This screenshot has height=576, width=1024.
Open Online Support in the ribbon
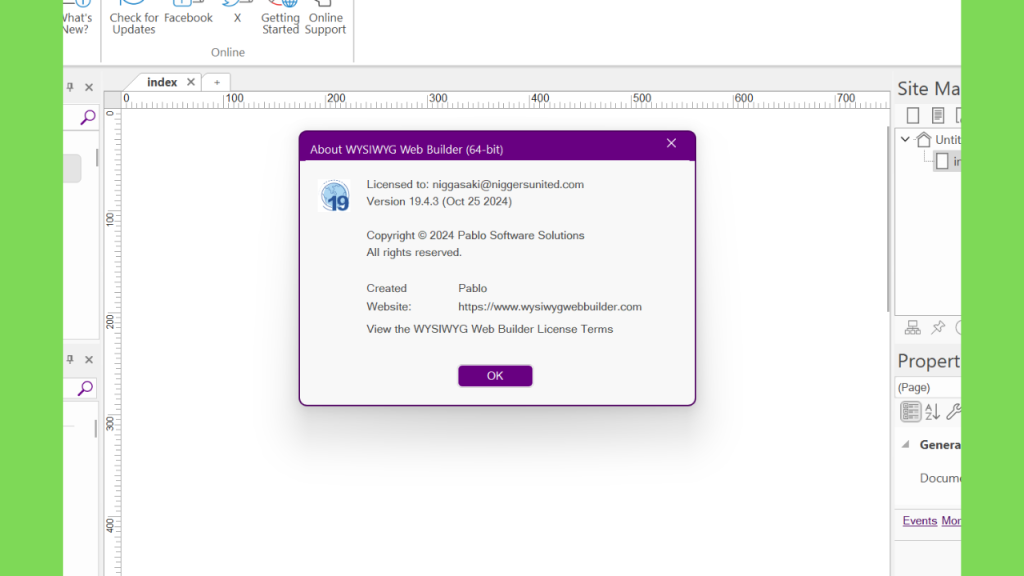pos(325,18)
